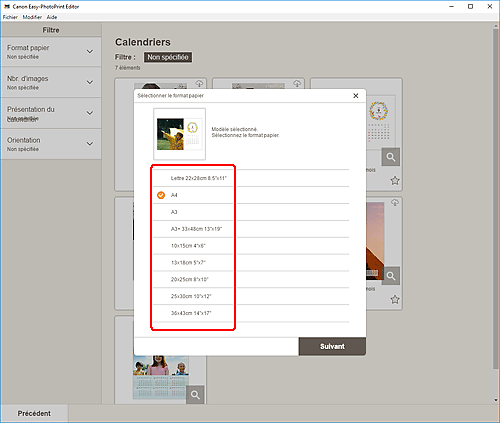Toggle favorite star on middle-right calendar card

click(x=395, y=299)
